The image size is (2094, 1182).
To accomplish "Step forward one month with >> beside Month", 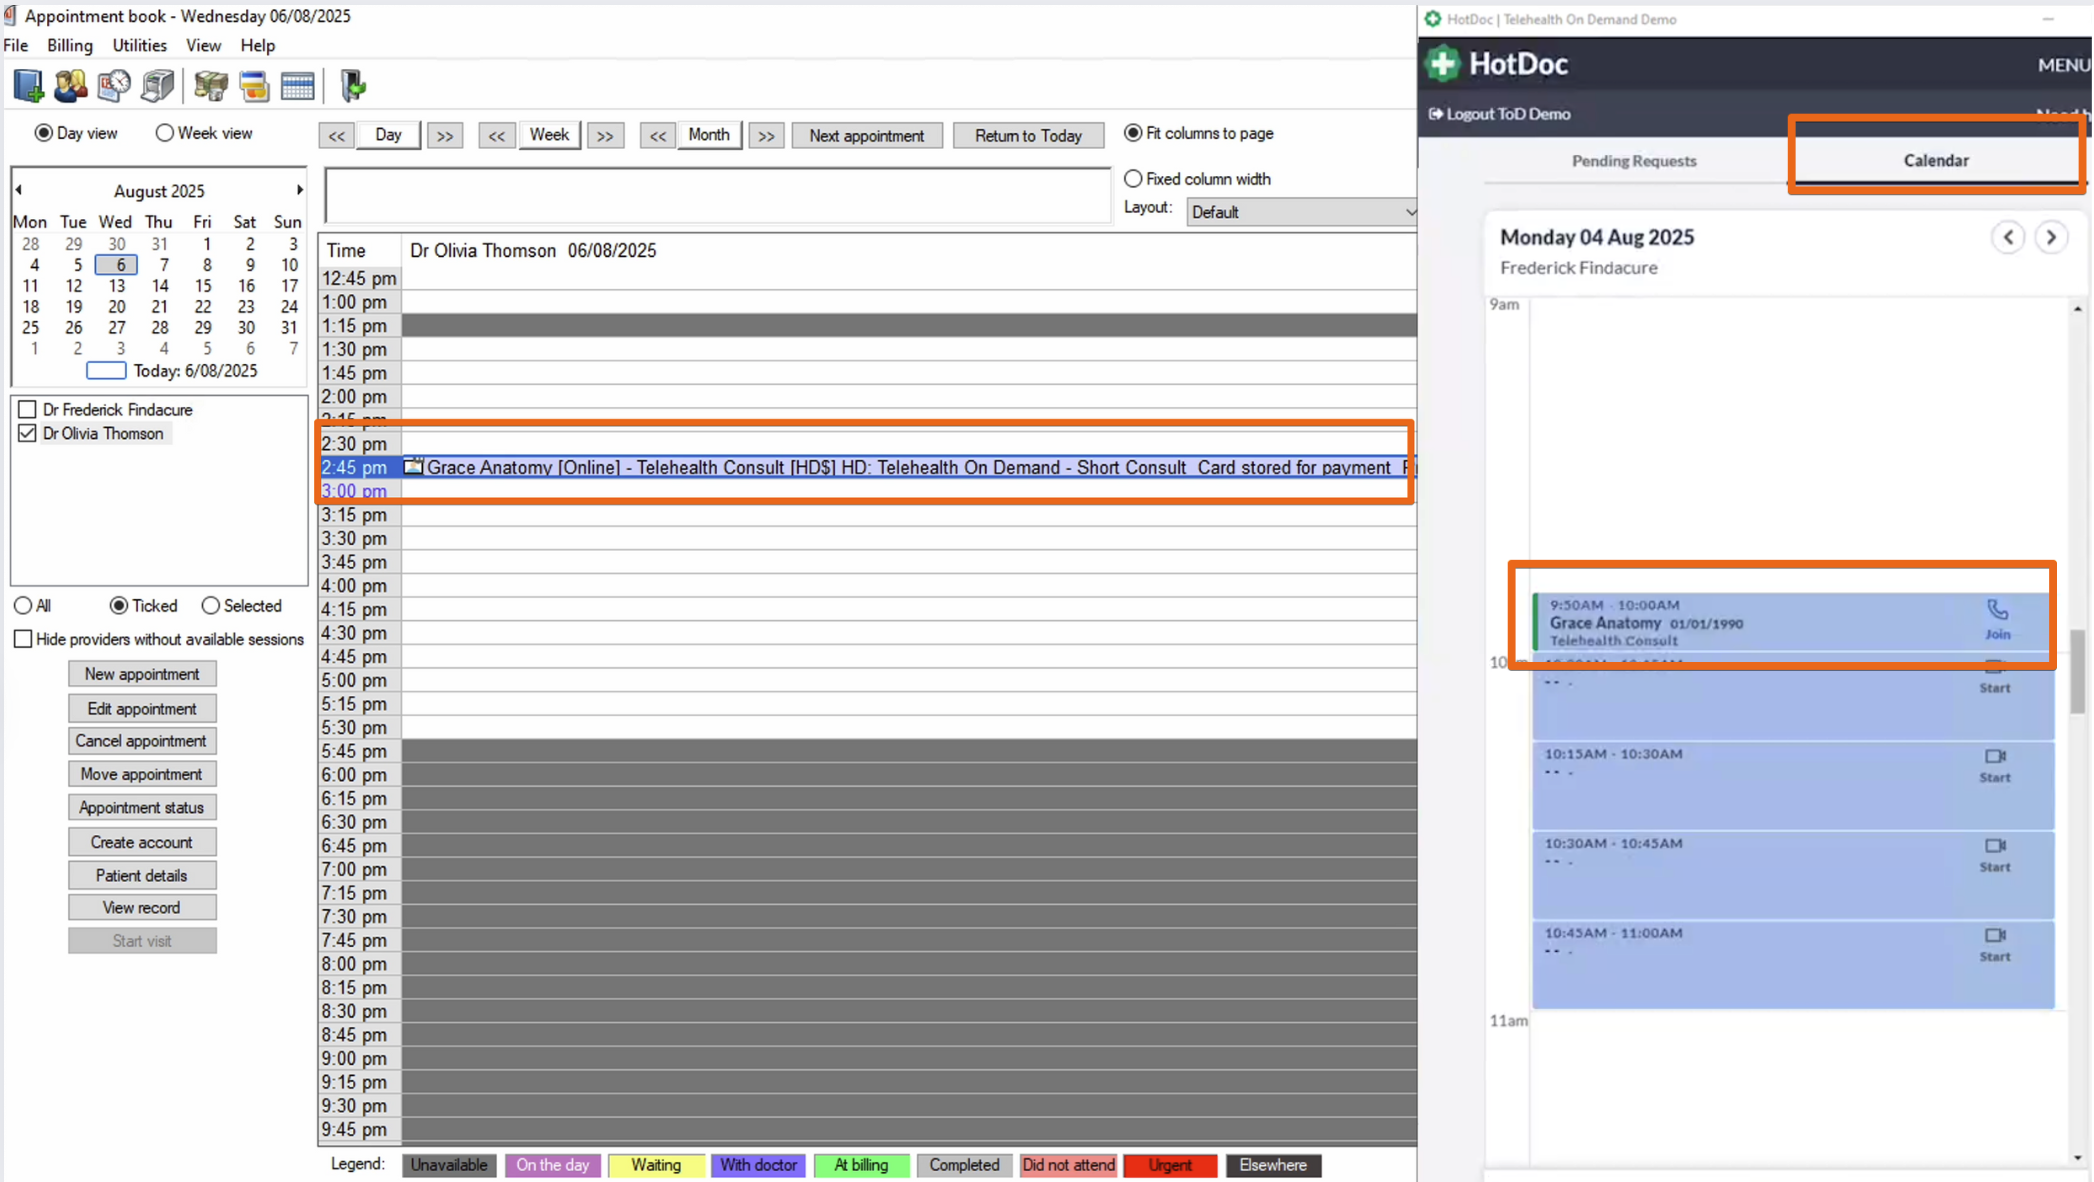I will point(766,136).
